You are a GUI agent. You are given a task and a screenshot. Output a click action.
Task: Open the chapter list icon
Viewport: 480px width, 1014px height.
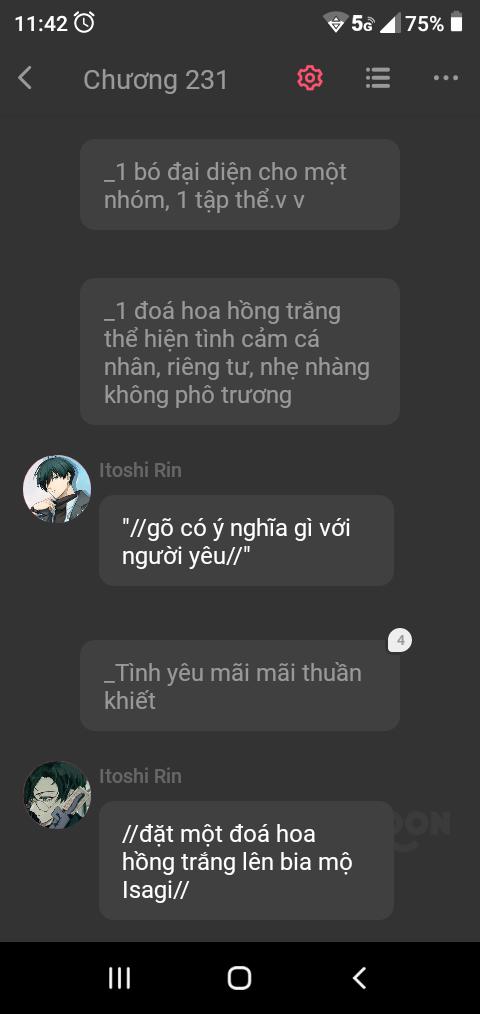point(378,78)
